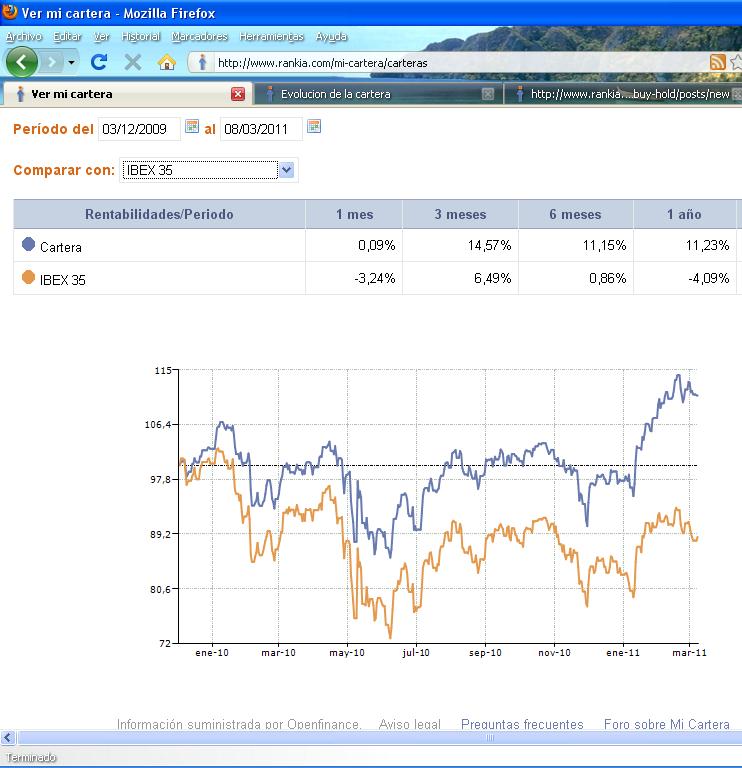Click the 'Cartera' row label

point(61,247)
